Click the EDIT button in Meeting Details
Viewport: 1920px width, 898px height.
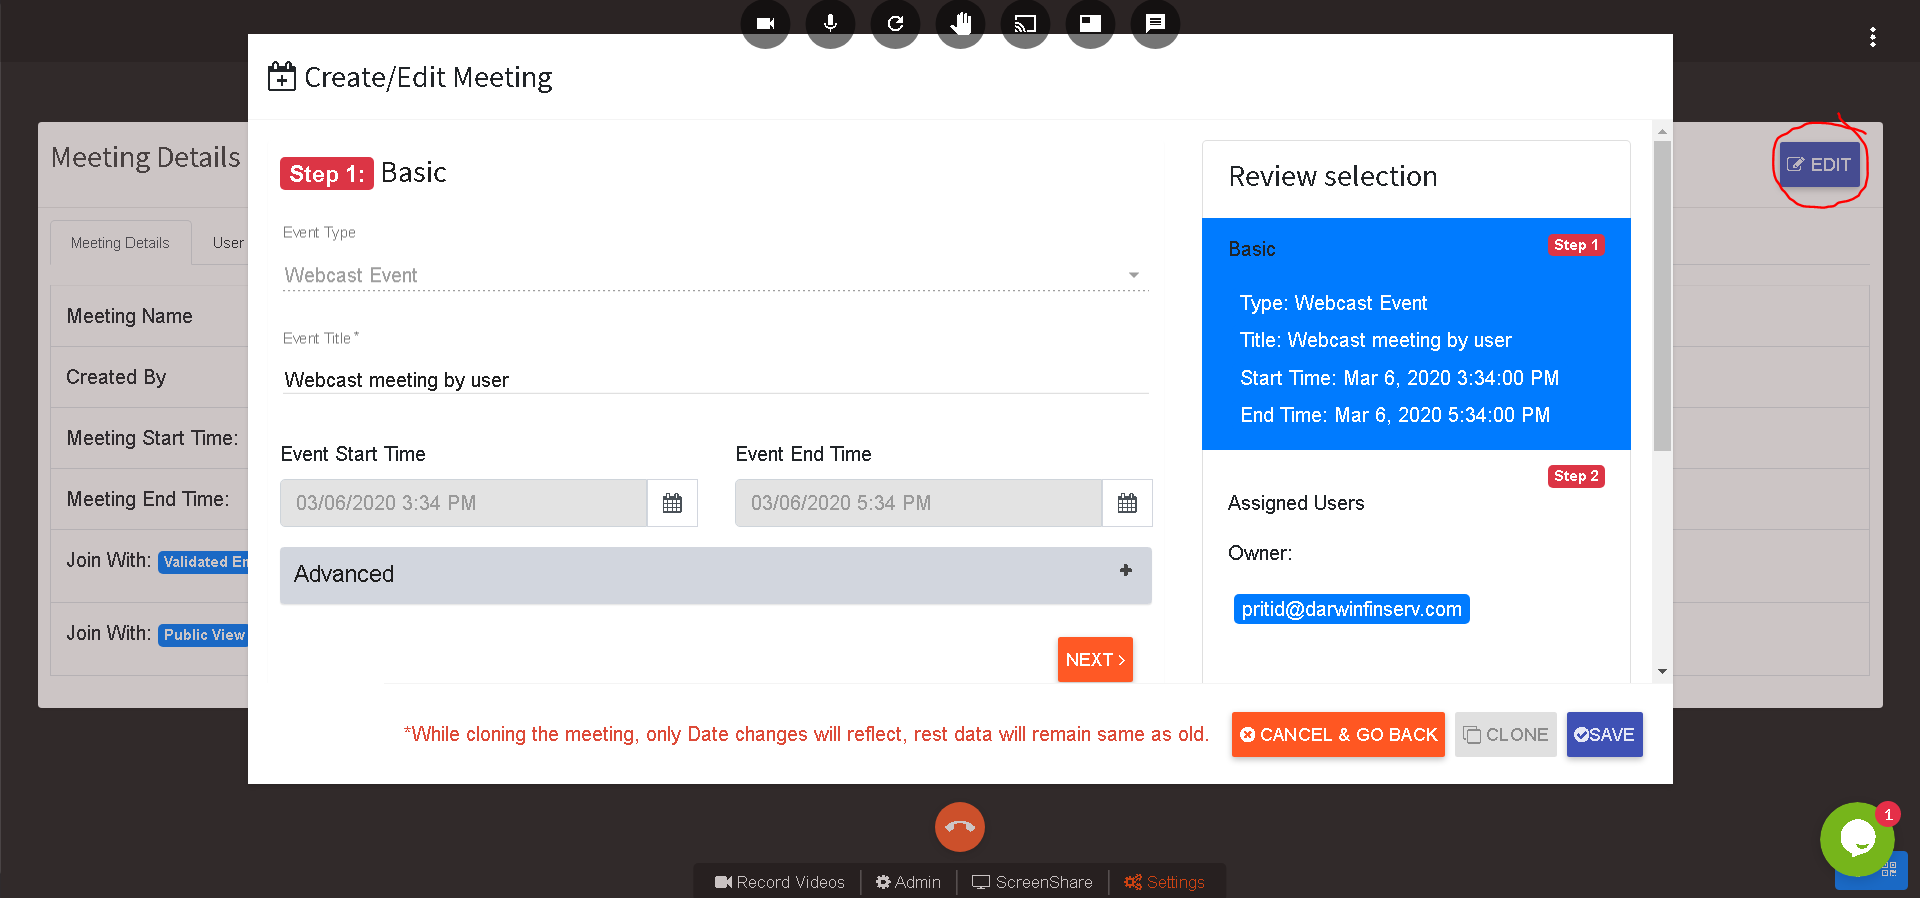(1820, 165)
